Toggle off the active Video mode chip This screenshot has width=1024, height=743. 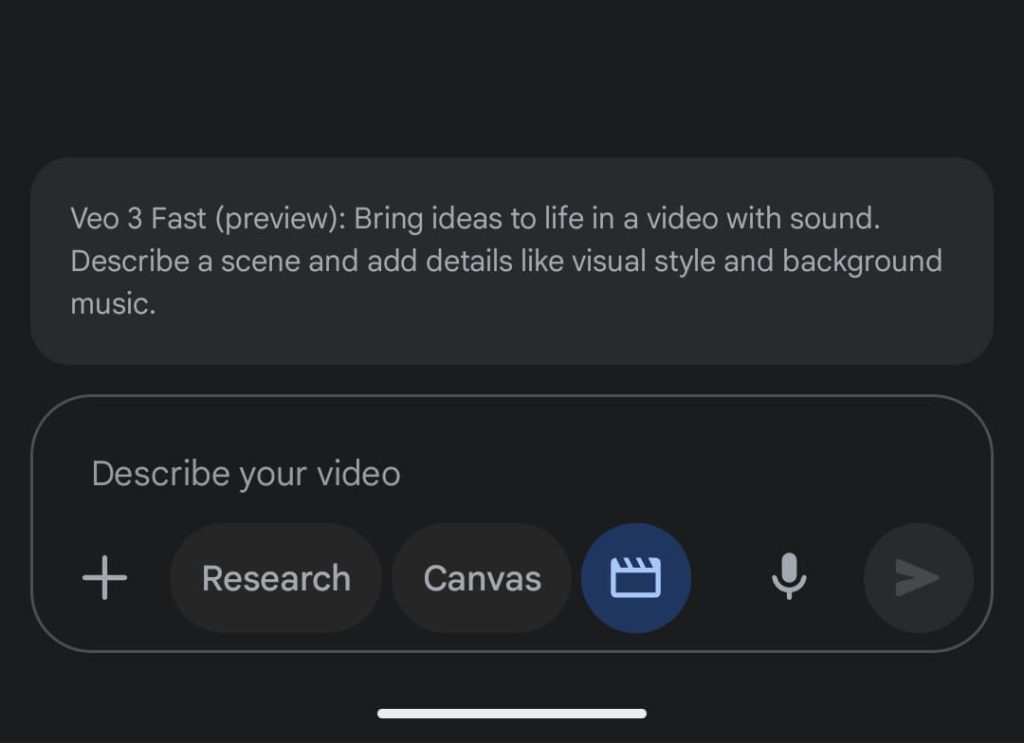coord(636,578)
